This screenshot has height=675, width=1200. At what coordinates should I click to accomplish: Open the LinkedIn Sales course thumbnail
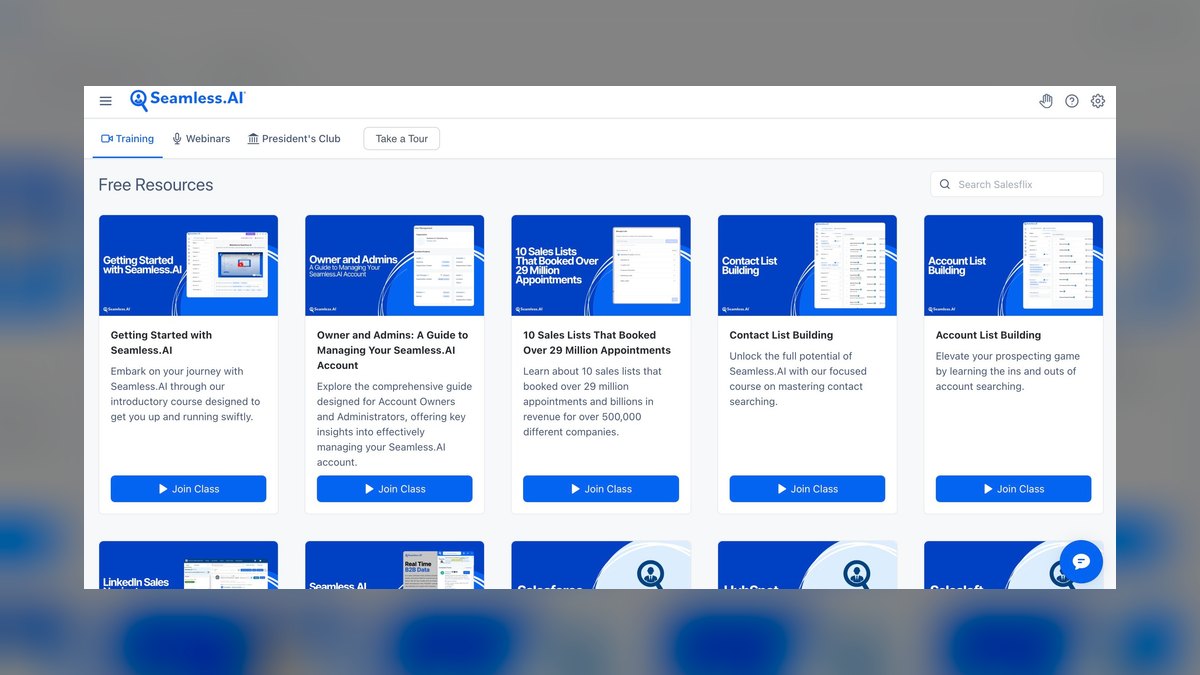188,565
